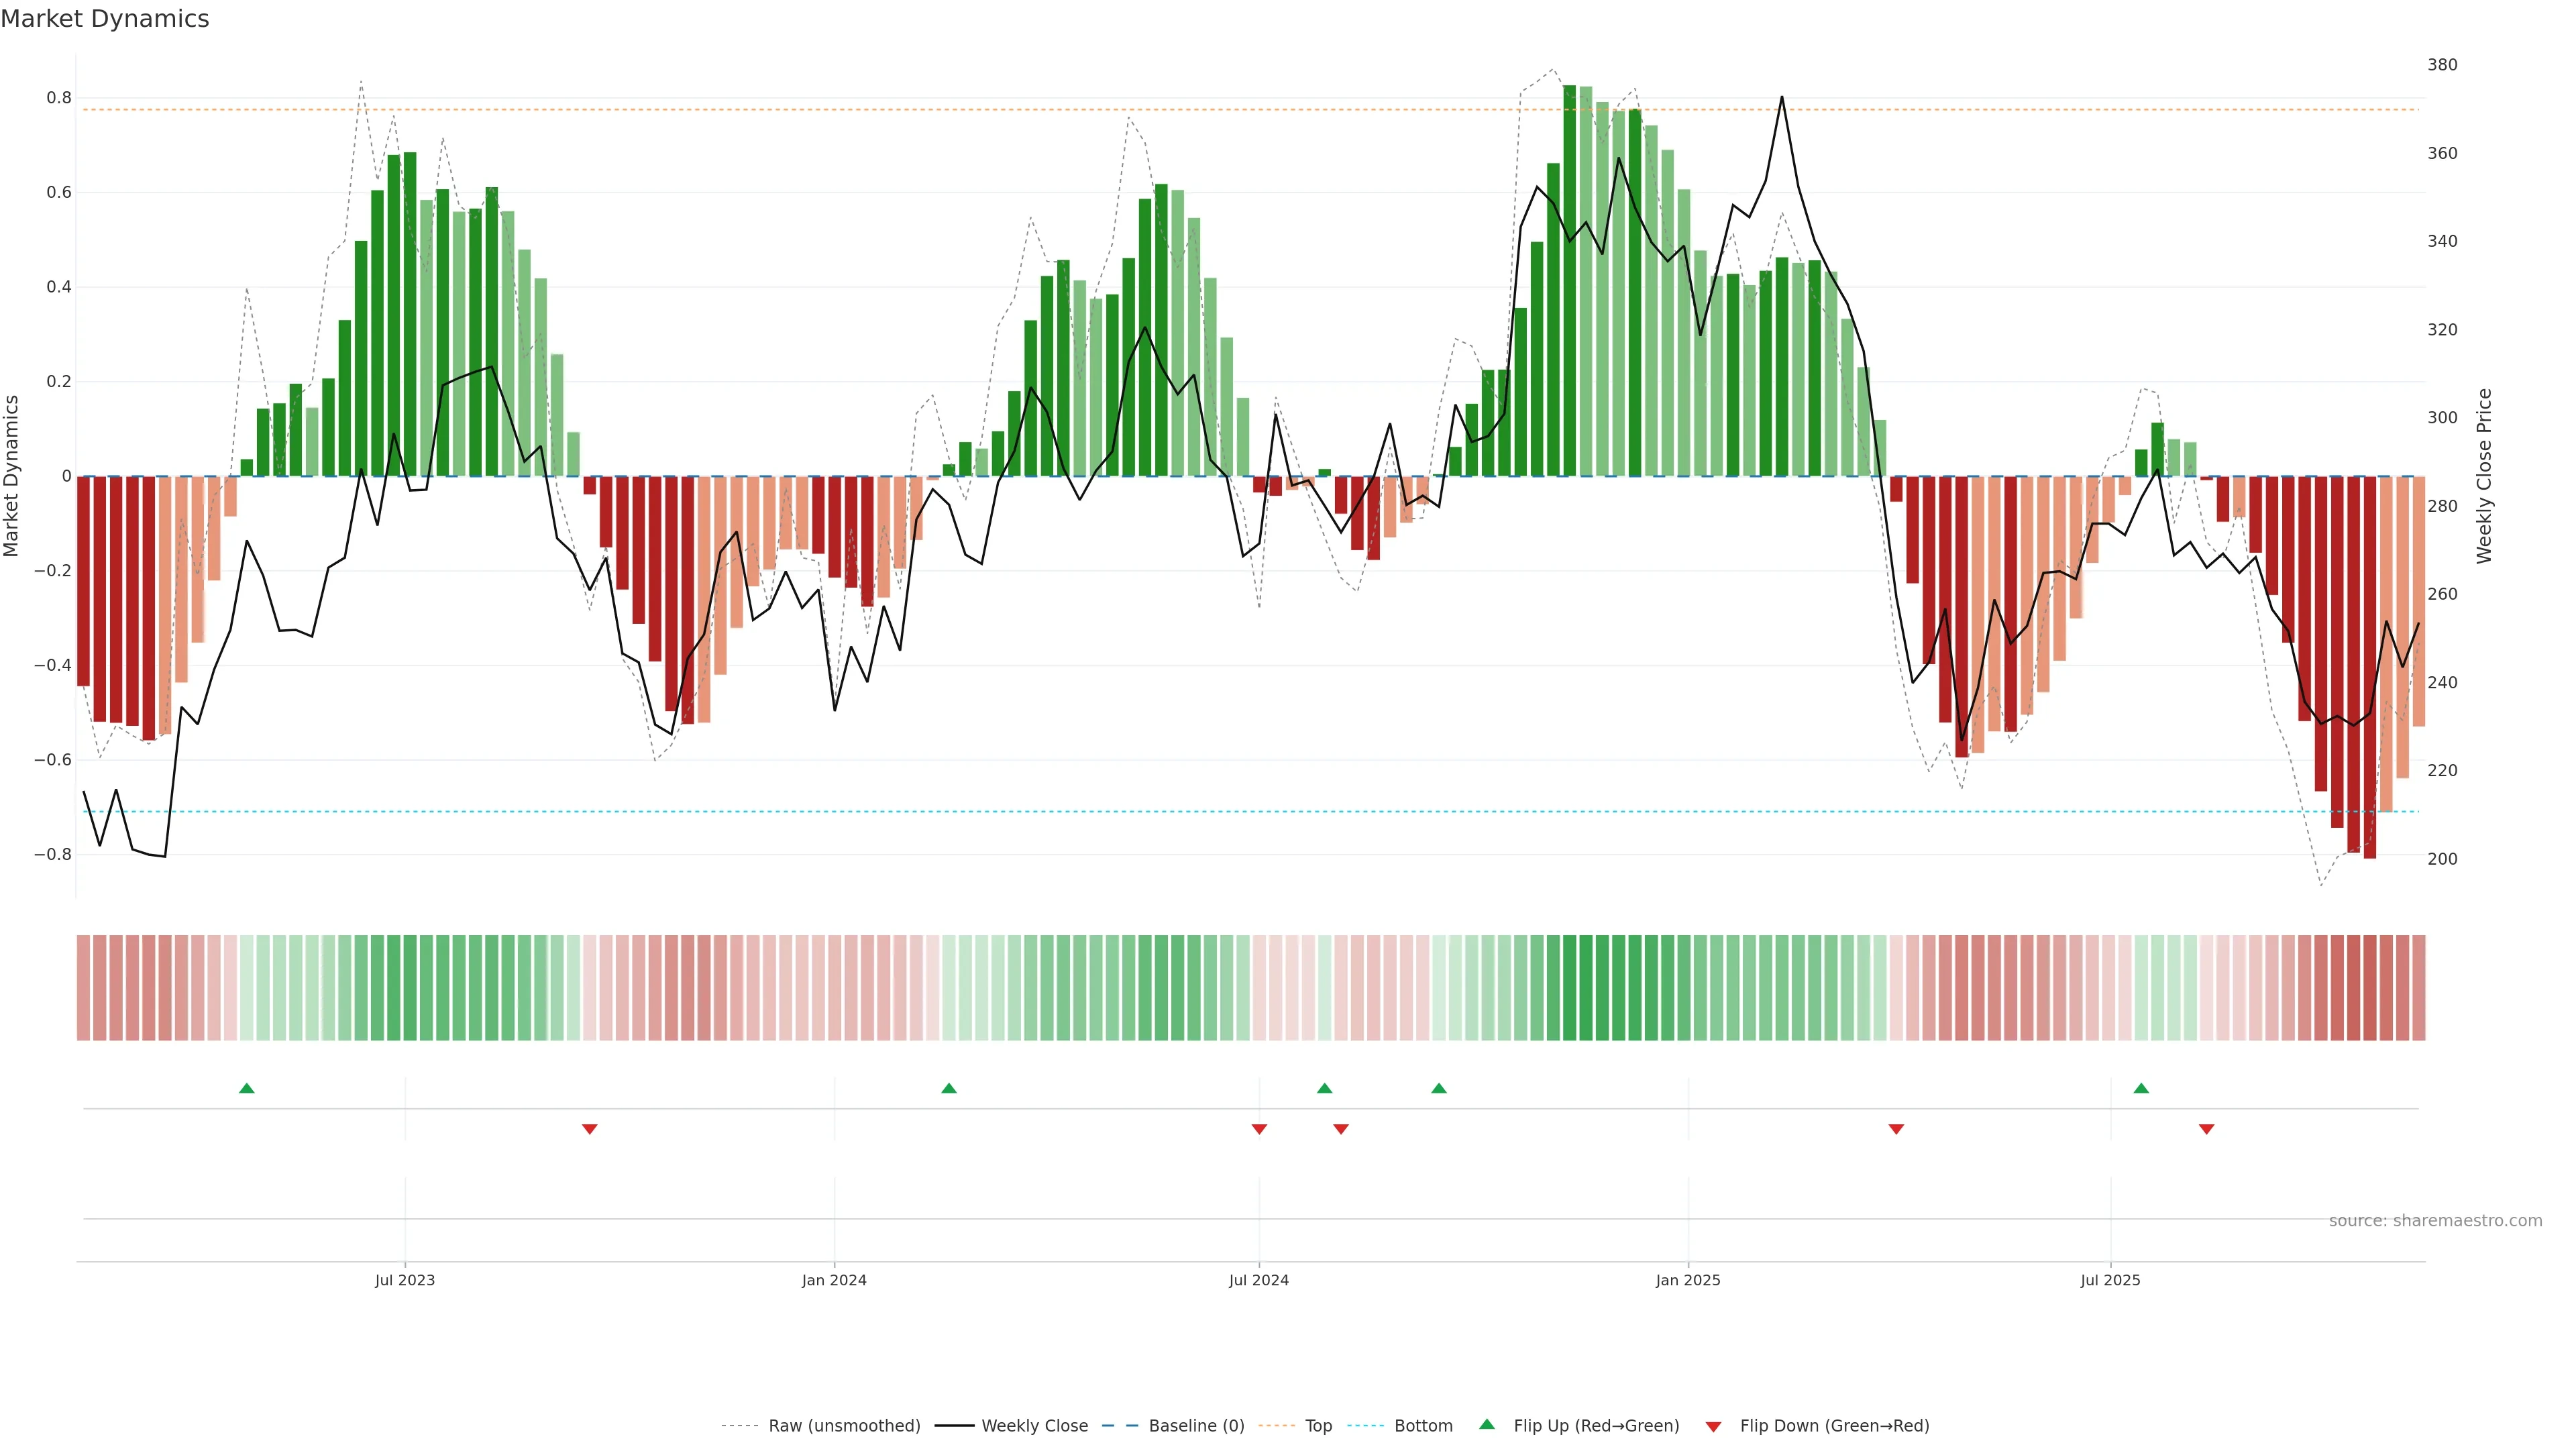The image size is (2576, 1449).
Task: Click the Weekly Close Price axis title
Action: coord(2484,476)
